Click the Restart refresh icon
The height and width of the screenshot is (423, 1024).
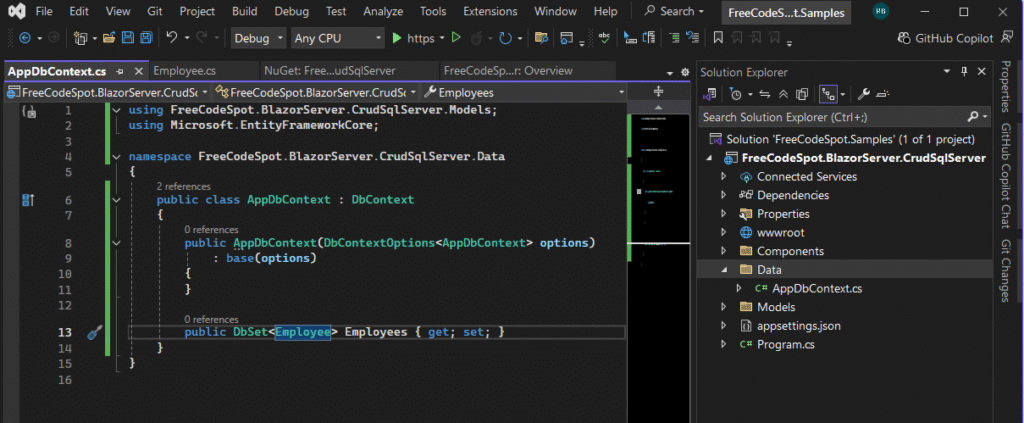pos(505,39)
